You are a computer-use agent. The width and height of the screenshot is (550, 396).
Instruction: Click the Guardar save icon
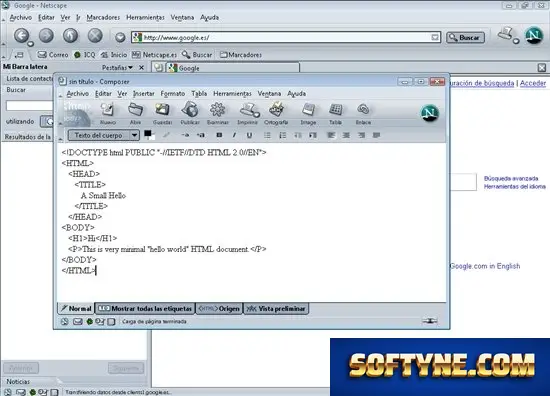162,113
